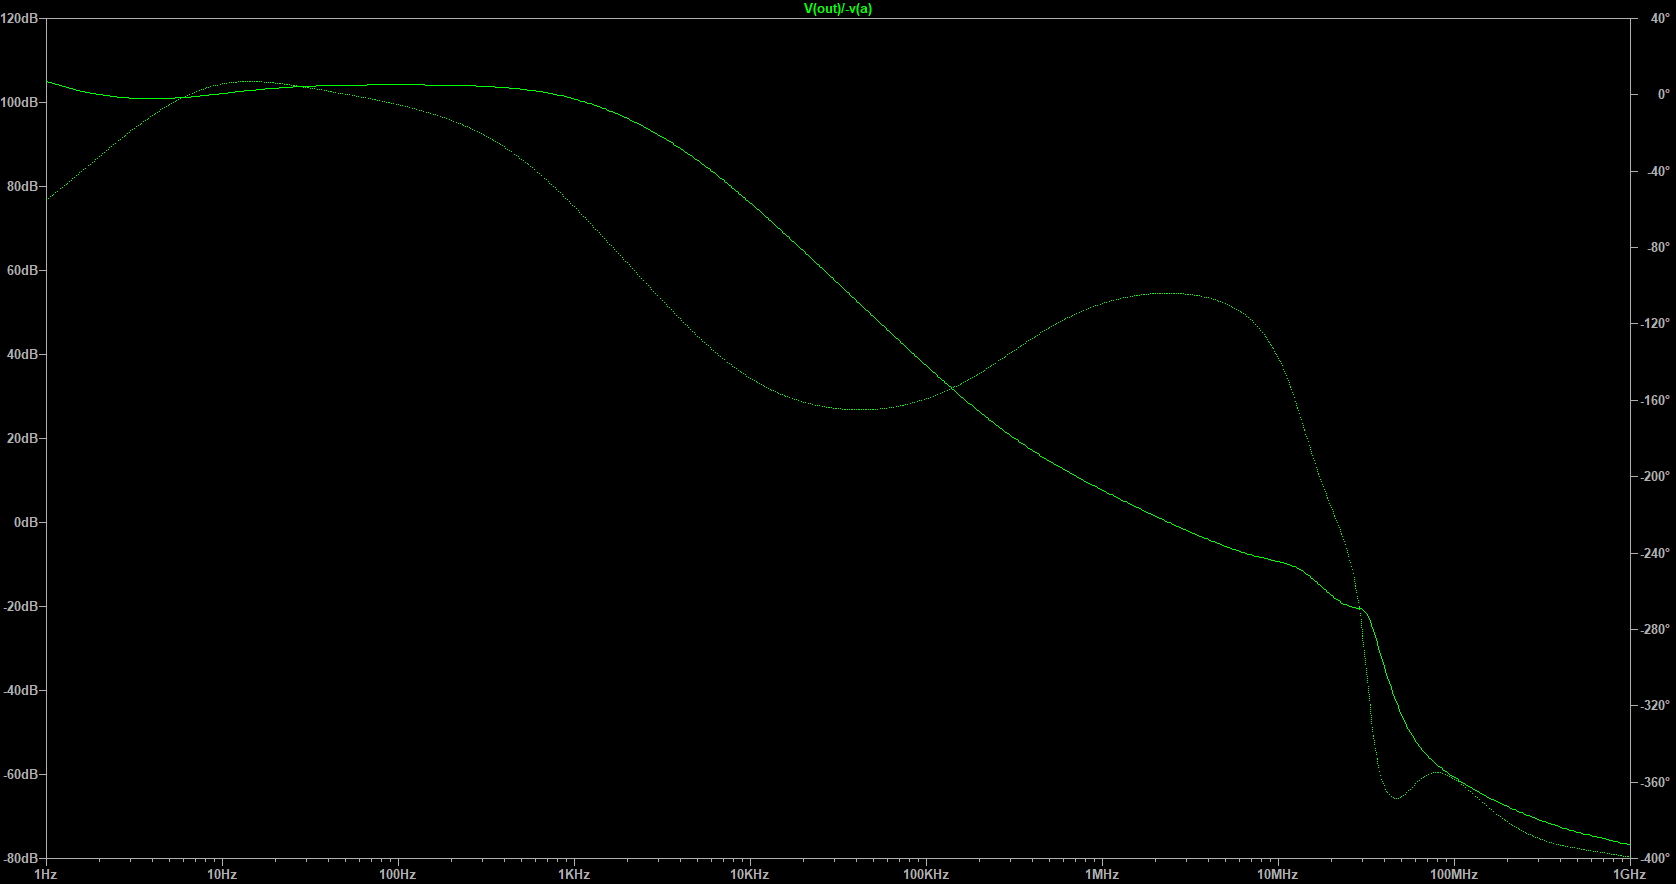Click the 120dB gain axis label
Viewport: 1676px width, 884px height.
coord(20,18)
